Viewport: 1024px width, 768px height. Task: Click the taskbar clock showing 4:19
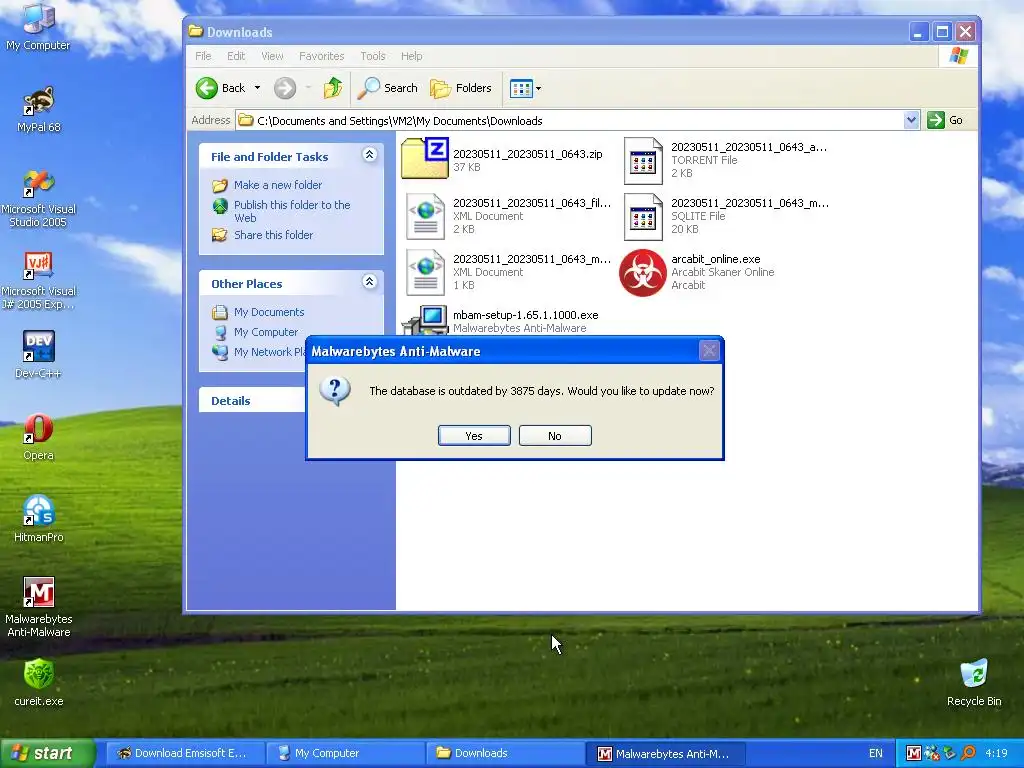pyautogui.click(x=996, y=753)
